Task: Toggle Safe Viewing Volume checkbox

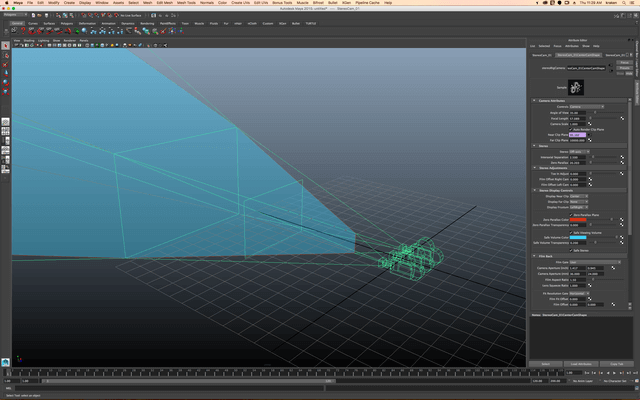Action: [x=571, y=233]
